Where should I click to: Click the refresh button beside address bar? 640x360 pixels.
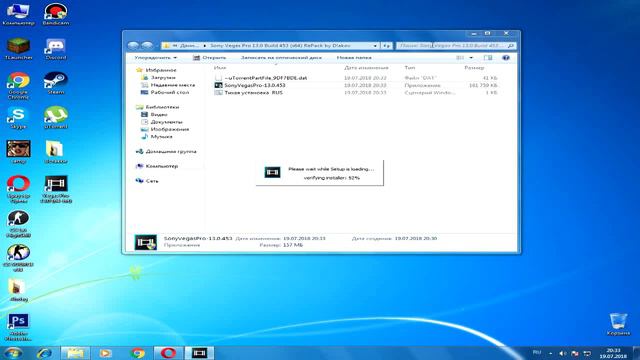tap(386, 46)
